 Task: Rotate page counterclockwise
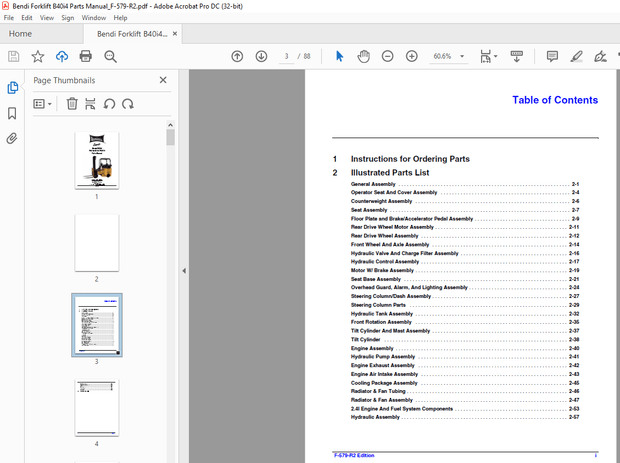click(x=109, y=104)
